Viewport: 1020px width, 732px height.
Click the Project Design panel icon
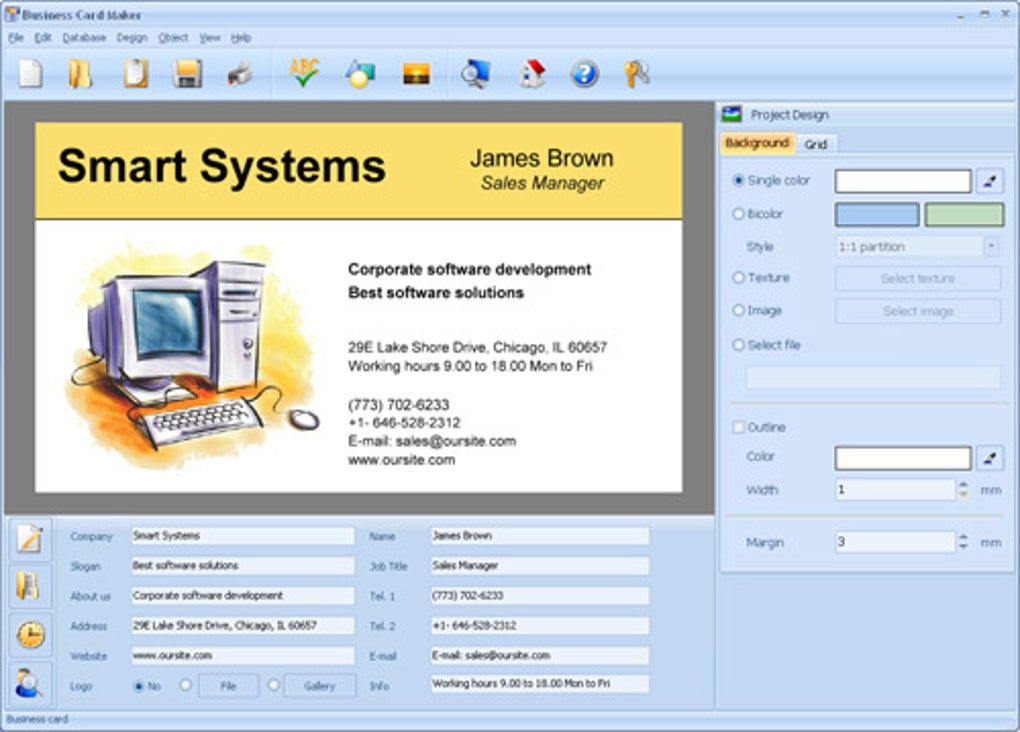point(732,115)
